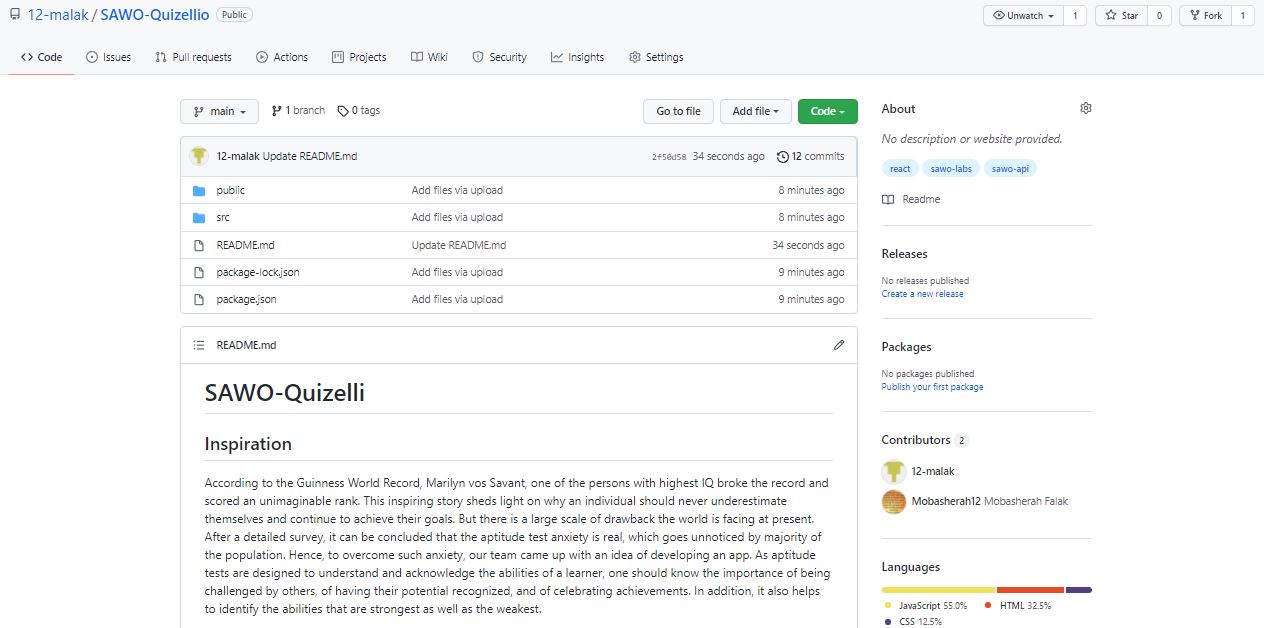Open package-lock.json file
1264x628 pixels.
(x=258, y=272)
